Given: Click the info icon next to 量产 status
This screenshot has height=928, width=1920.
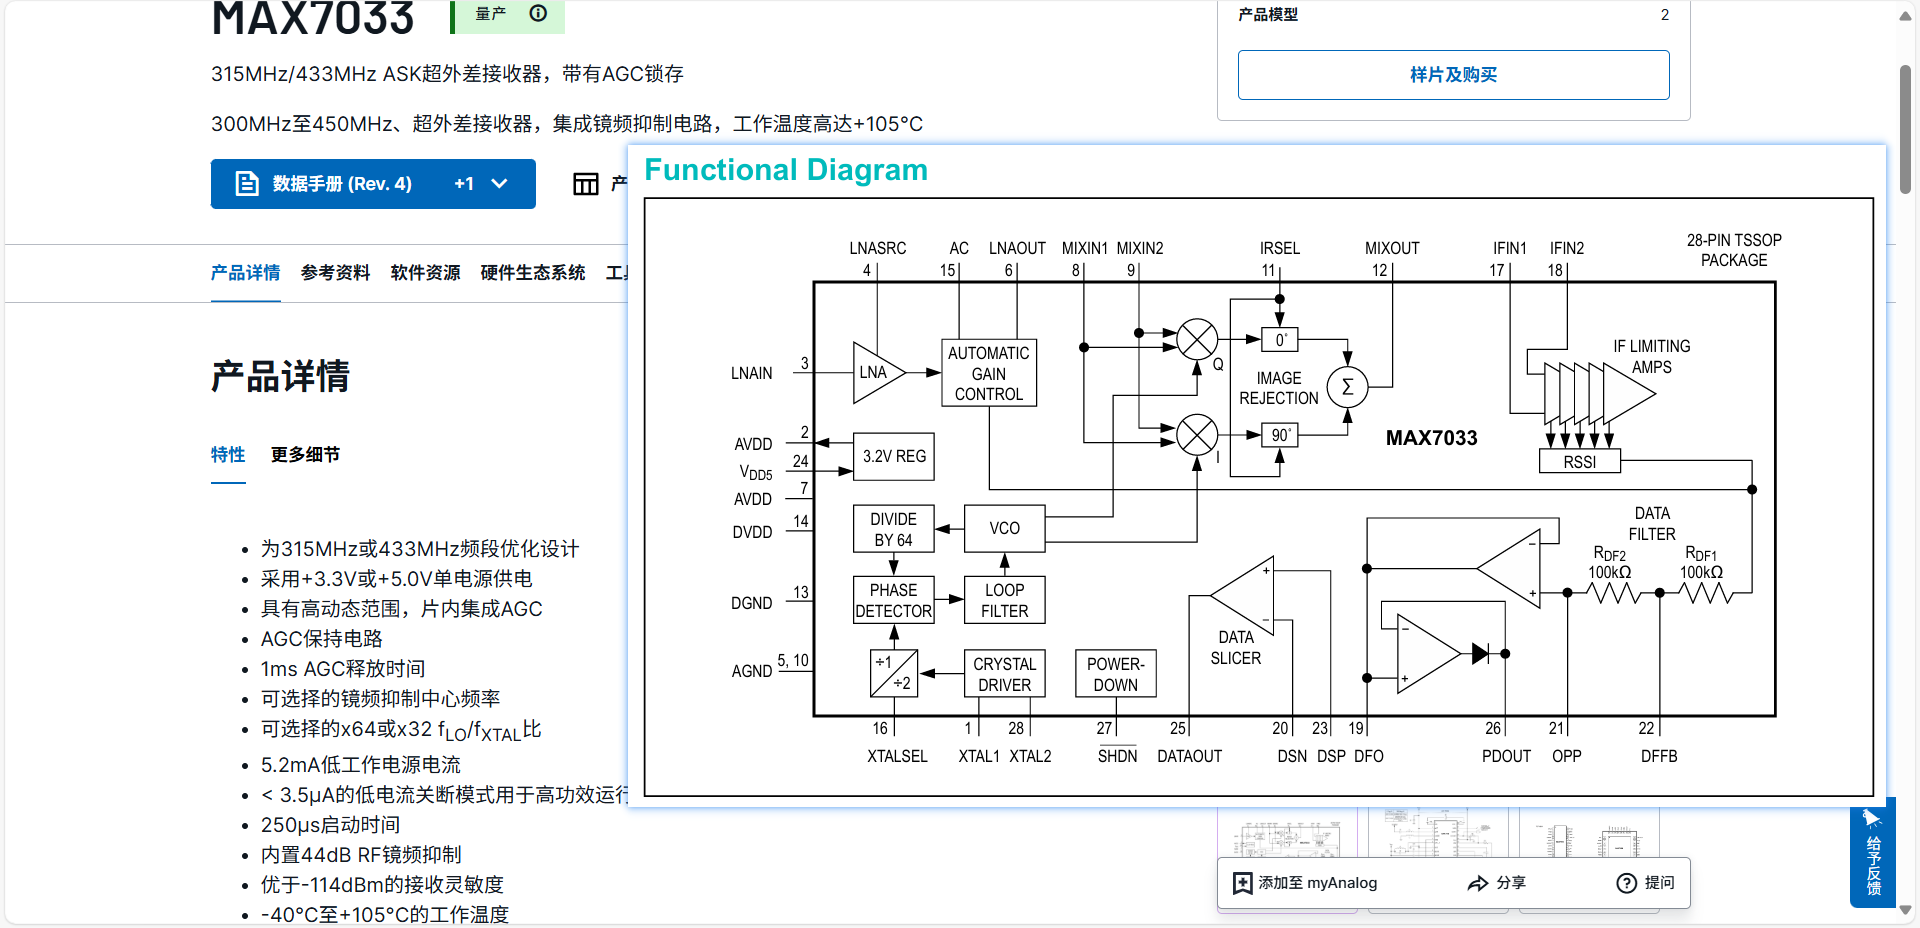Looking at the screenshot, I should click(x=538, y=13).
